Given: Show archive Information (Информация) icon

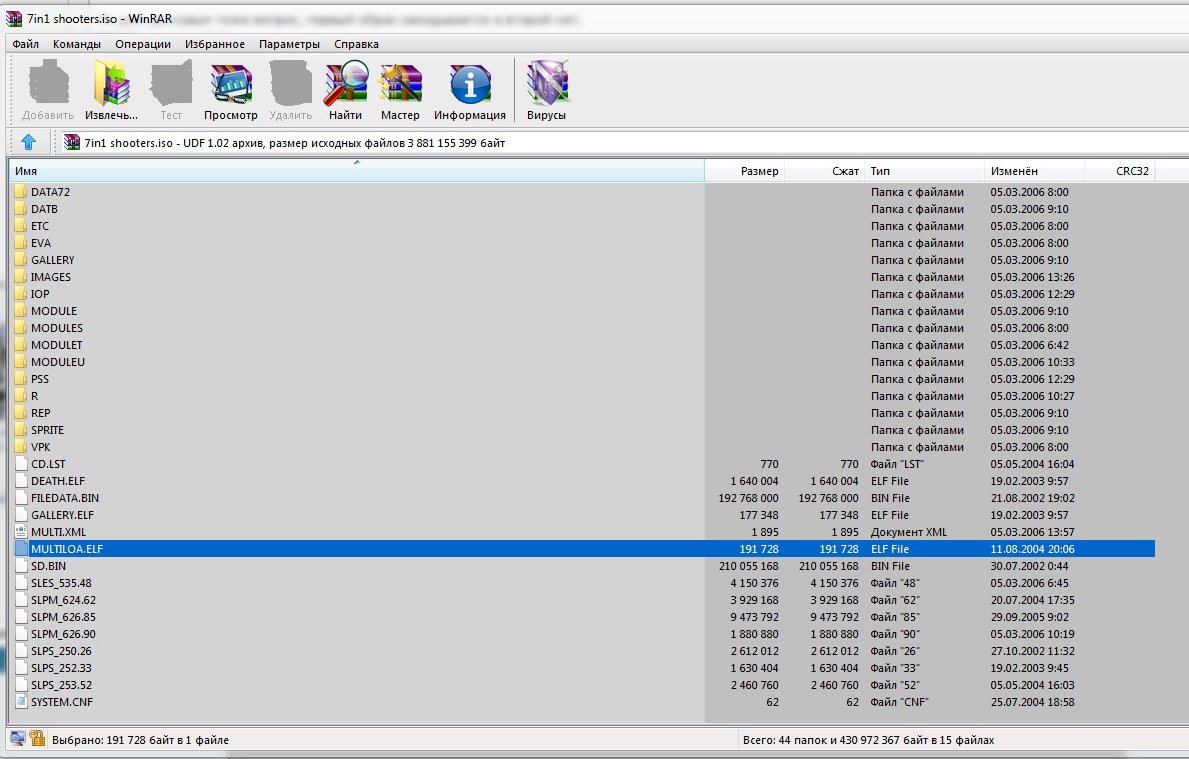Looking at the screenshot, I should [469, 90].
